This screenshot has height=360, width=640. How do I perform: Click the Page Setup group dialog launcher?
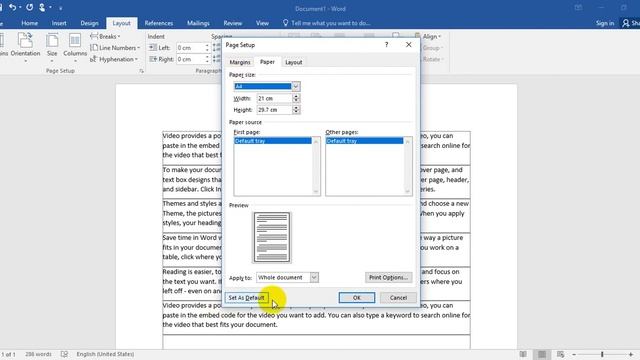click(142, 71)
